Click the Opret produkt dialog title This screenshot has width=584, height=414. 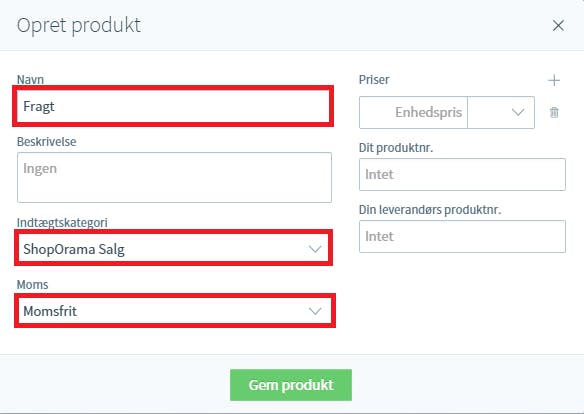coord(79,26)
